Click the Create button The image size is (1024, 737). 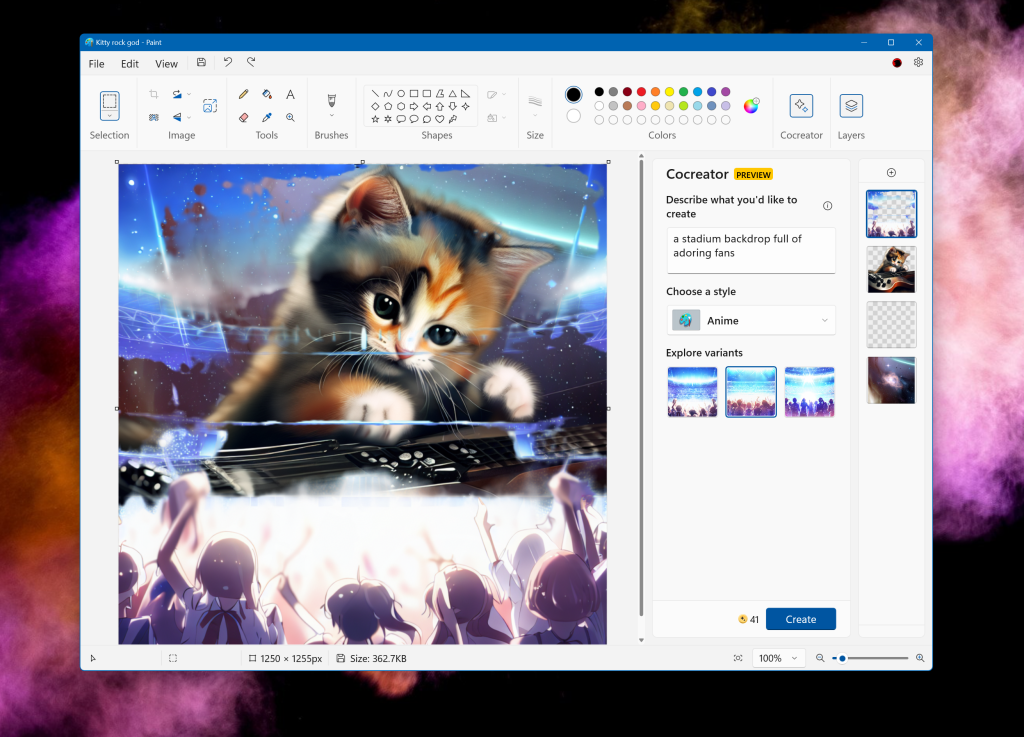pyautogui.click(x=800, y=618)
